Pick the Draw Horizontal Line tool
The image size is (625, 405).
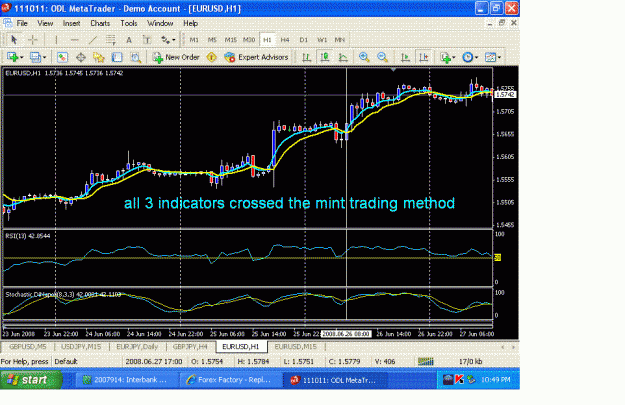pos(75,39)
